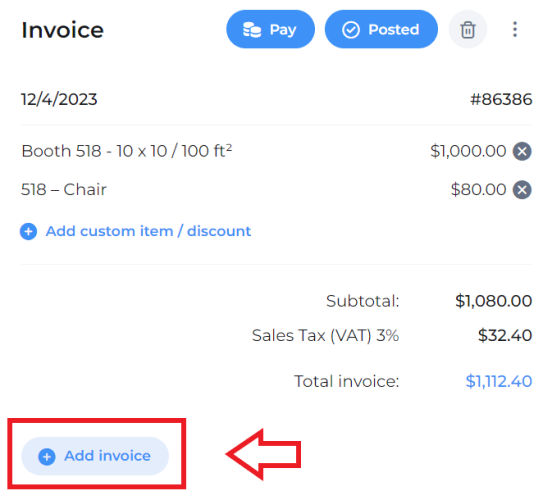Remove the 518 – Chair line item

522,190
